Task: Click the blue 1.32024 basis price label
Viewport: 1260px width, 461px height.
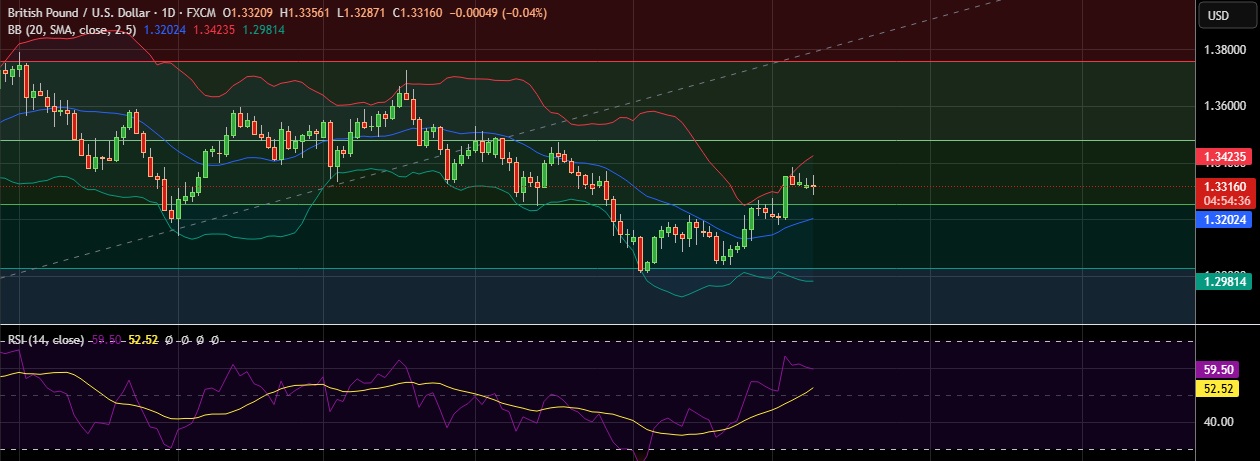Action: [x=1223, y=220]
